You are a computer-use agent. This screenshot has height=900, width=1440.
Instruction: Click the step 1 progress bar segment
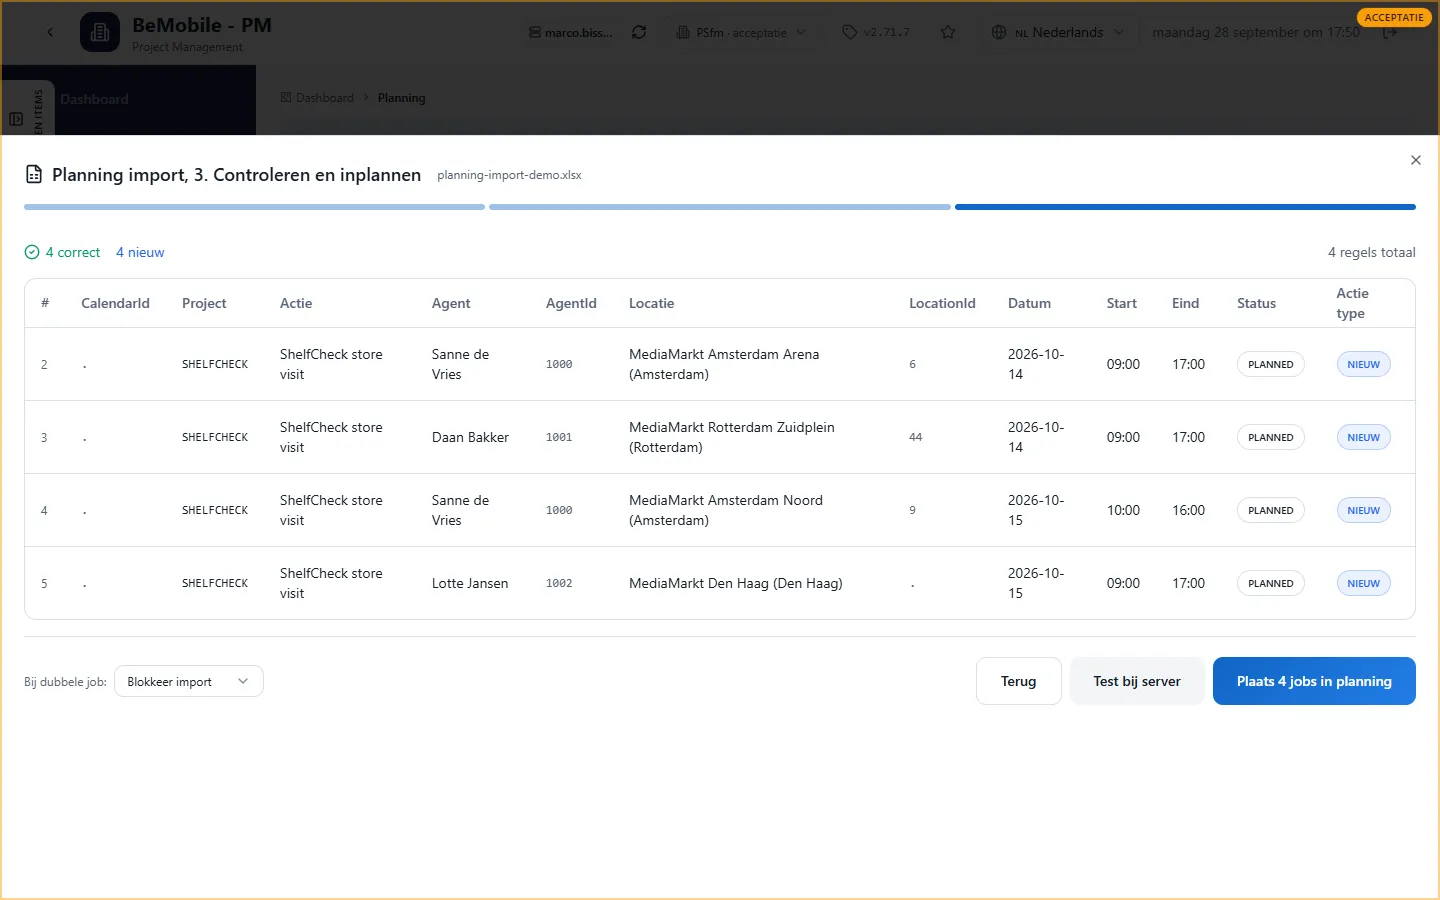pos(254,207)
